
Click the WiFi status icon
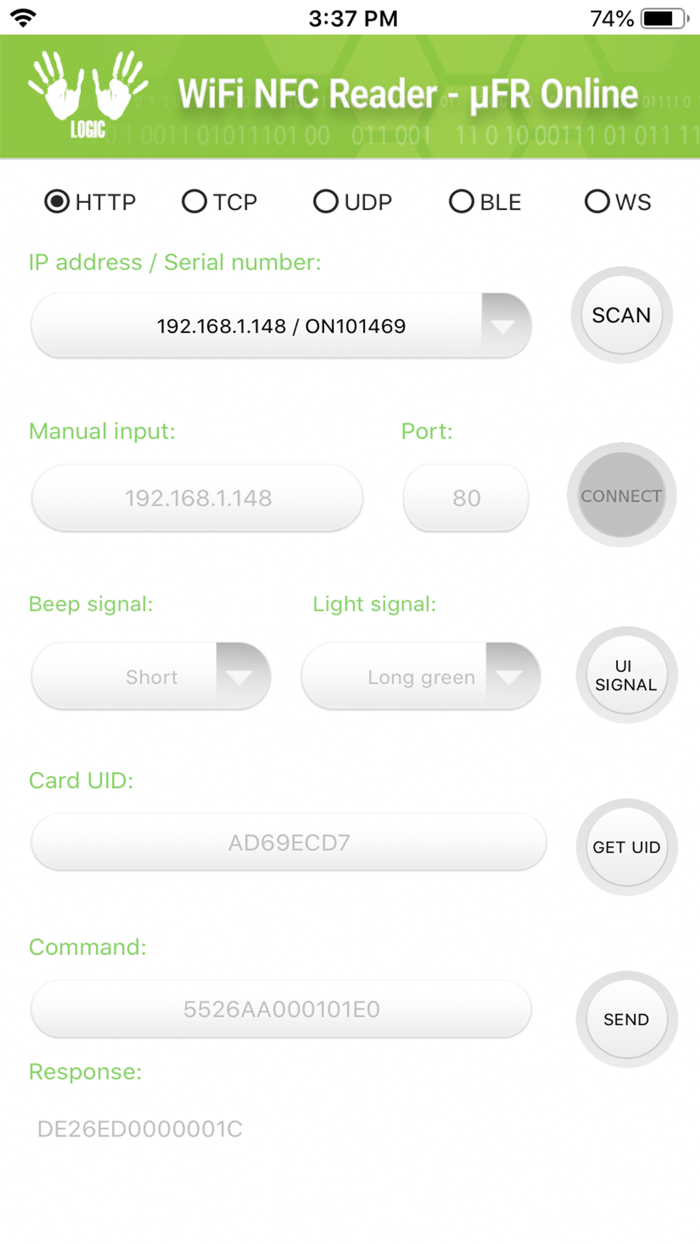22,16
